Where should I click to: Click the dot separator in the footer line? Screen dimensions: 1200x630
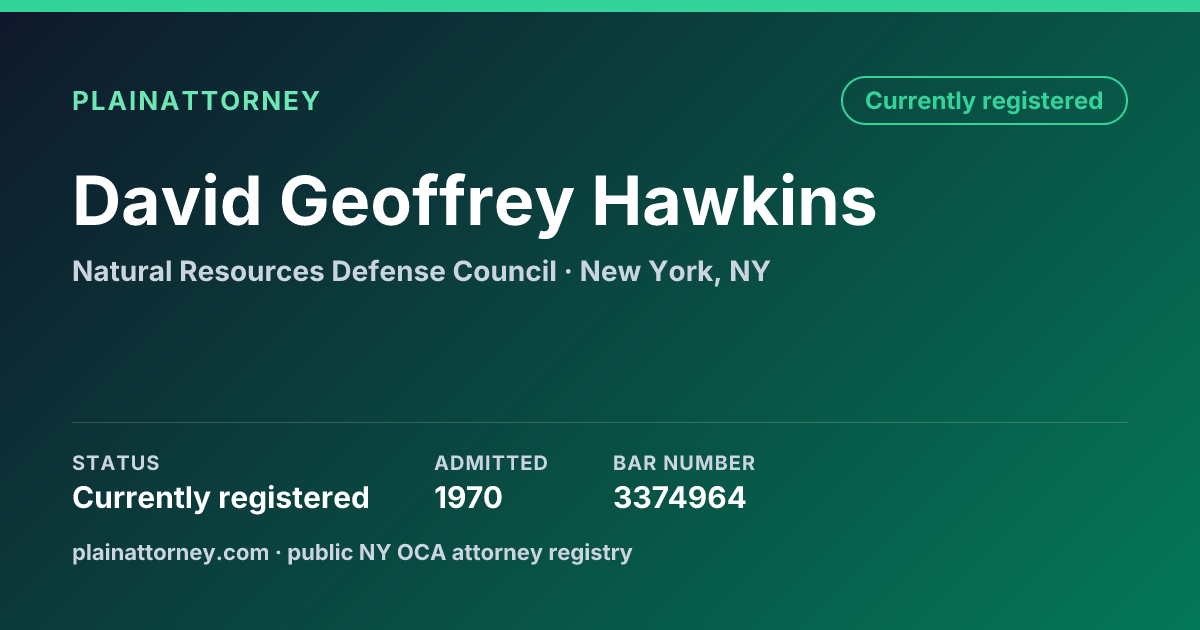coord(278,553)
